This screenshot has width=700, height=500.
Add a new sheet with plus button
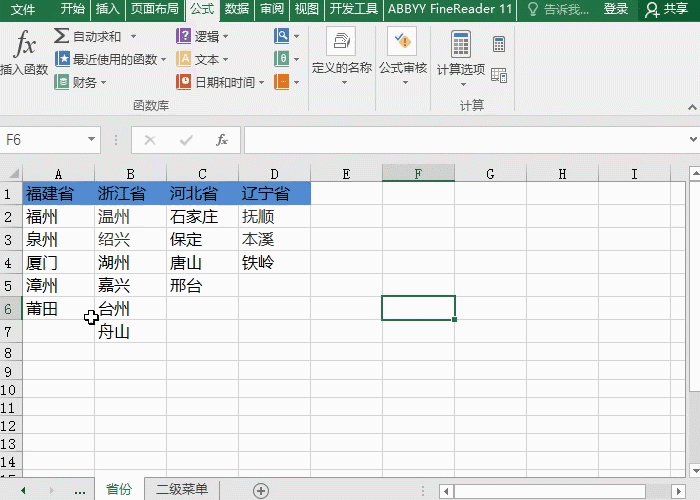coord(261,491)
